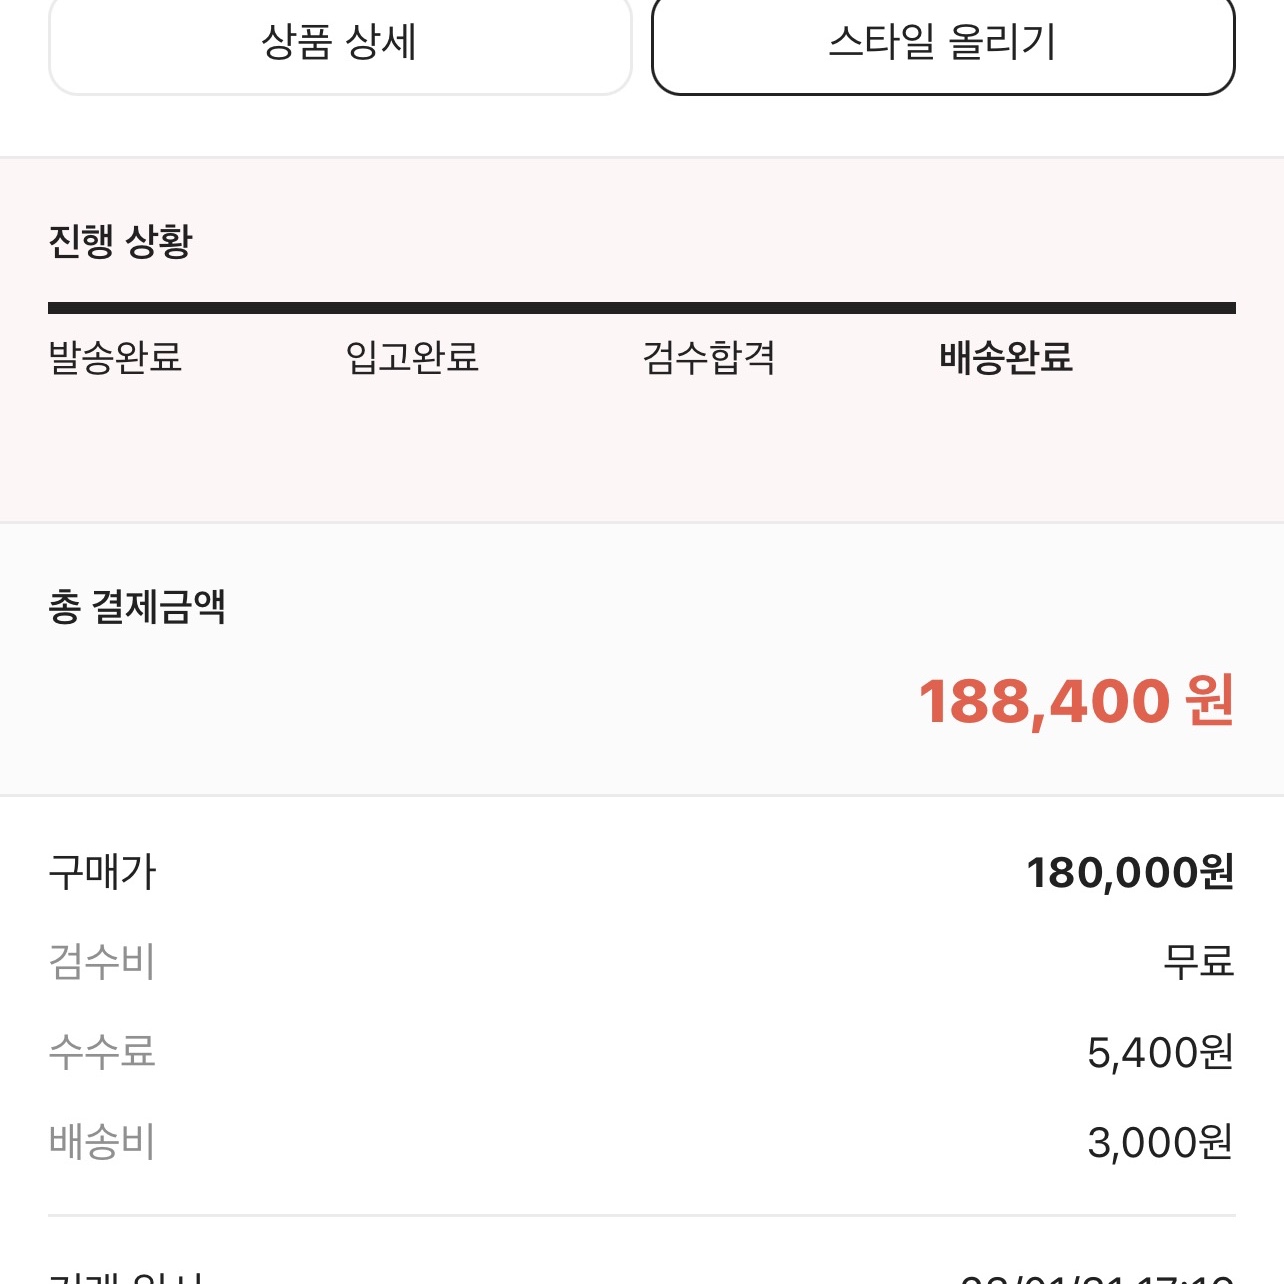Viewport: 1284px width, 1284px height.
Task: Open the 상품 상세 button
Action: pyautogui.click(x=340, y=43)
